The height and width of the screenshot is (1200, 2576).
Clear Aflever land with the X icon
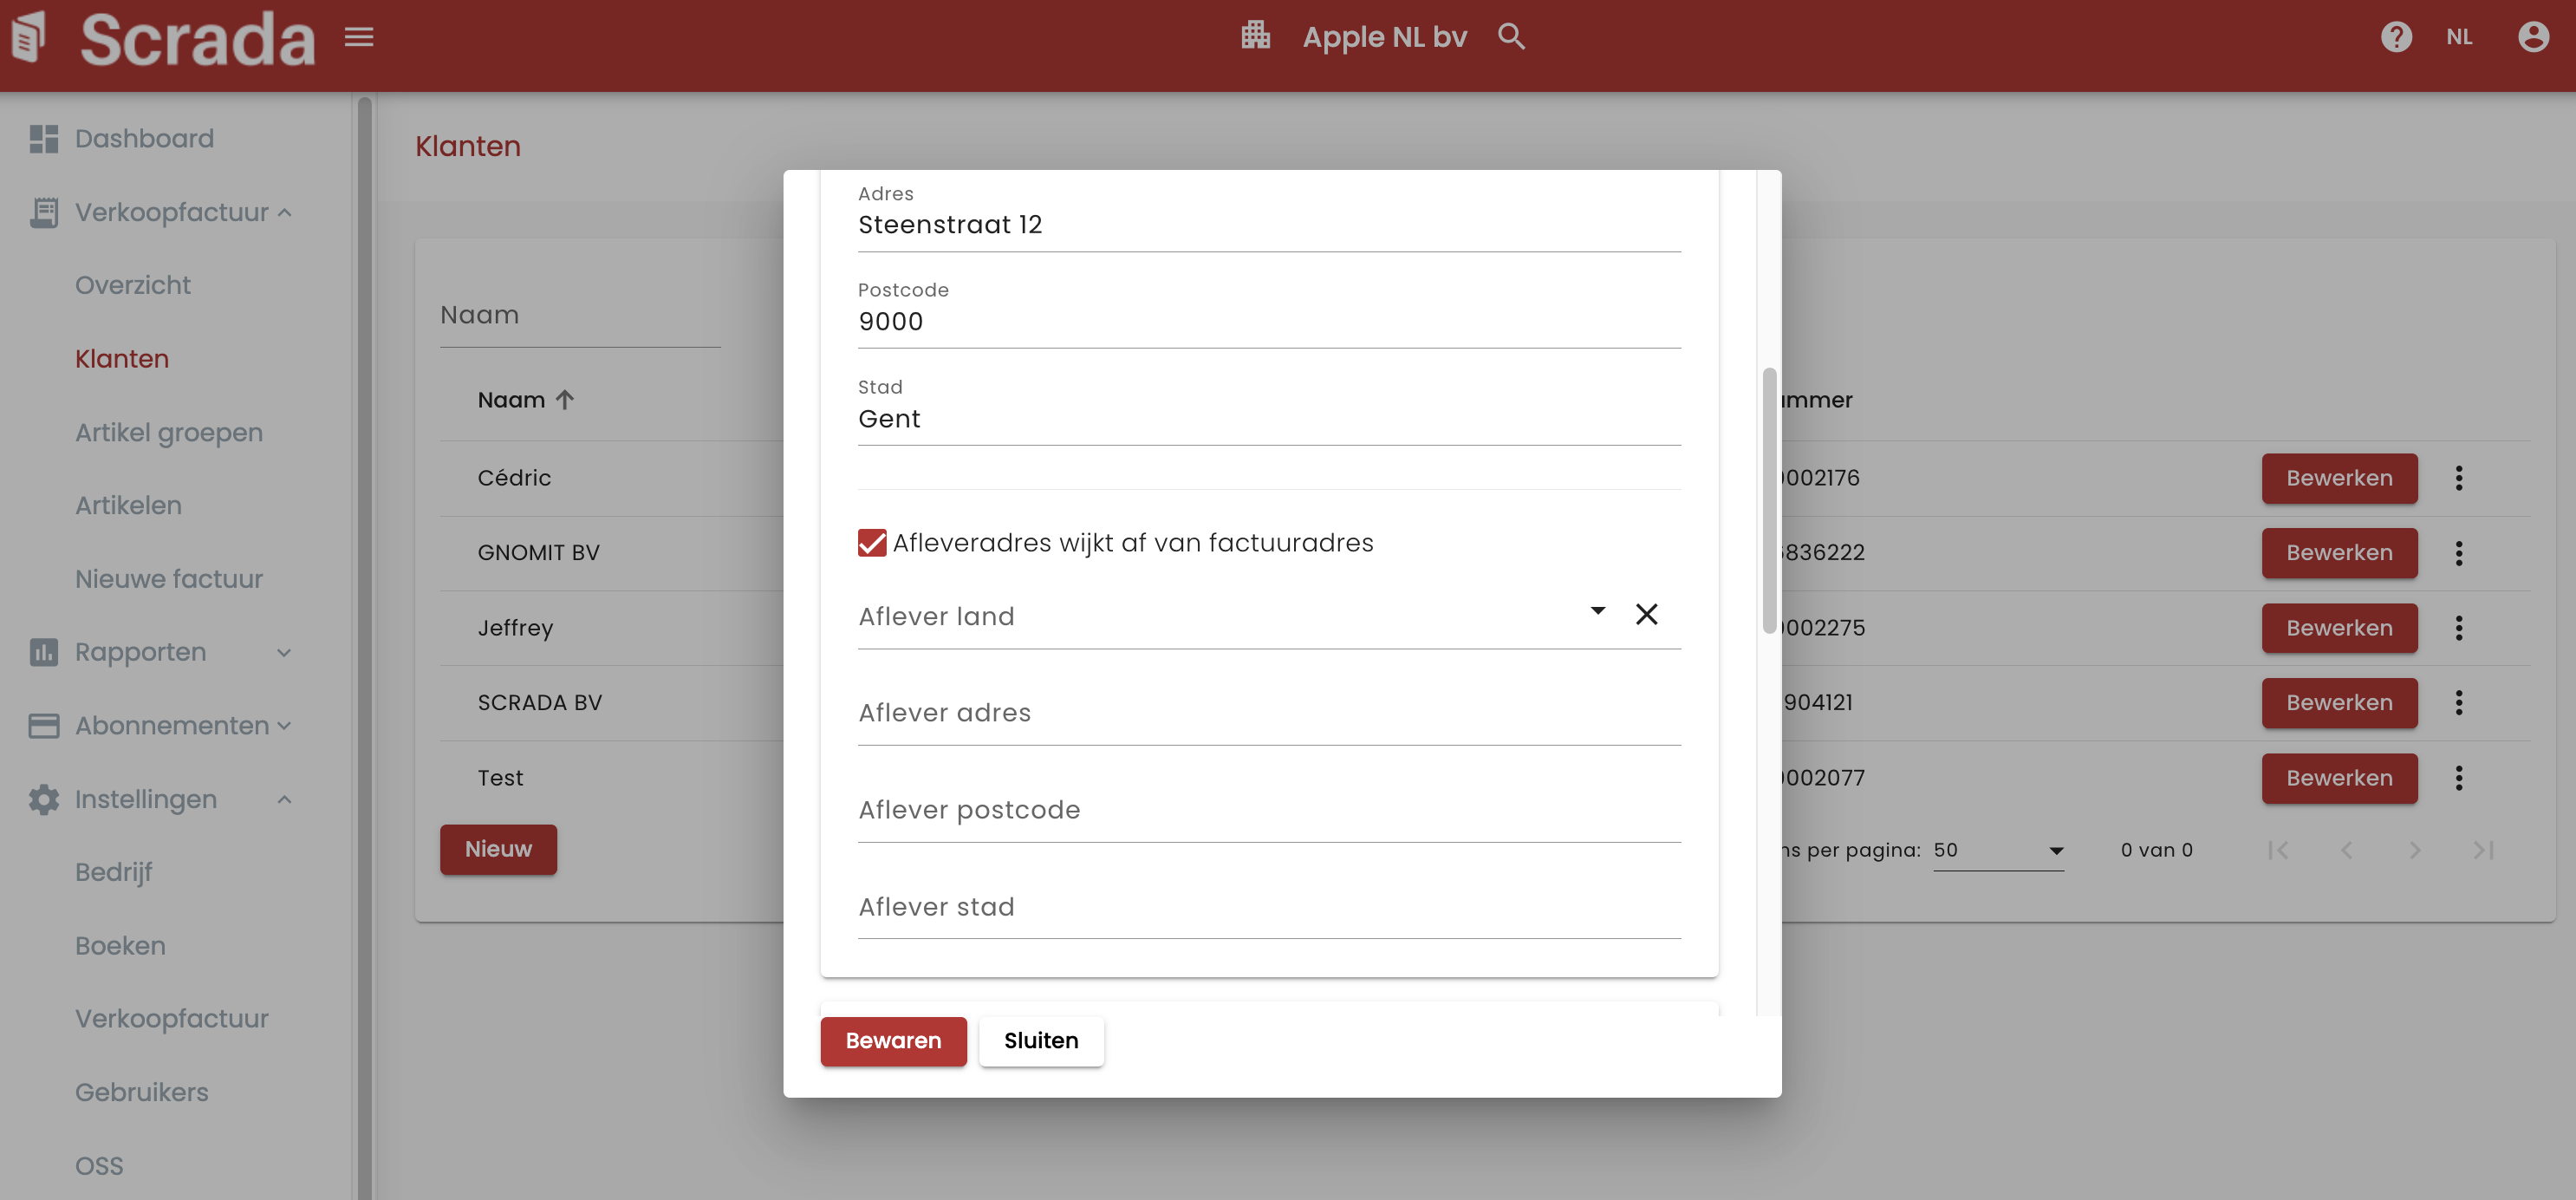pyautogui.click(x=1646, y=614)
